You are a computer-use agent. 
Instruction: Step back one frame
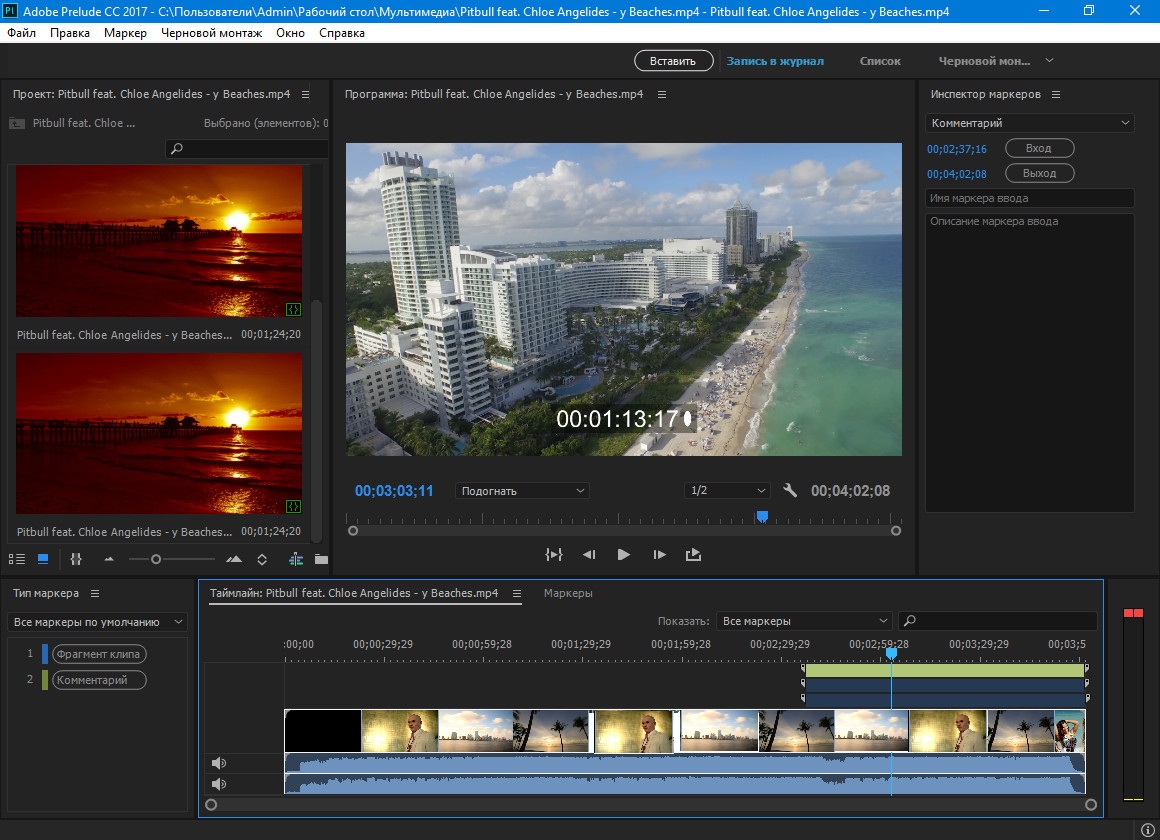tap(589, 554)
